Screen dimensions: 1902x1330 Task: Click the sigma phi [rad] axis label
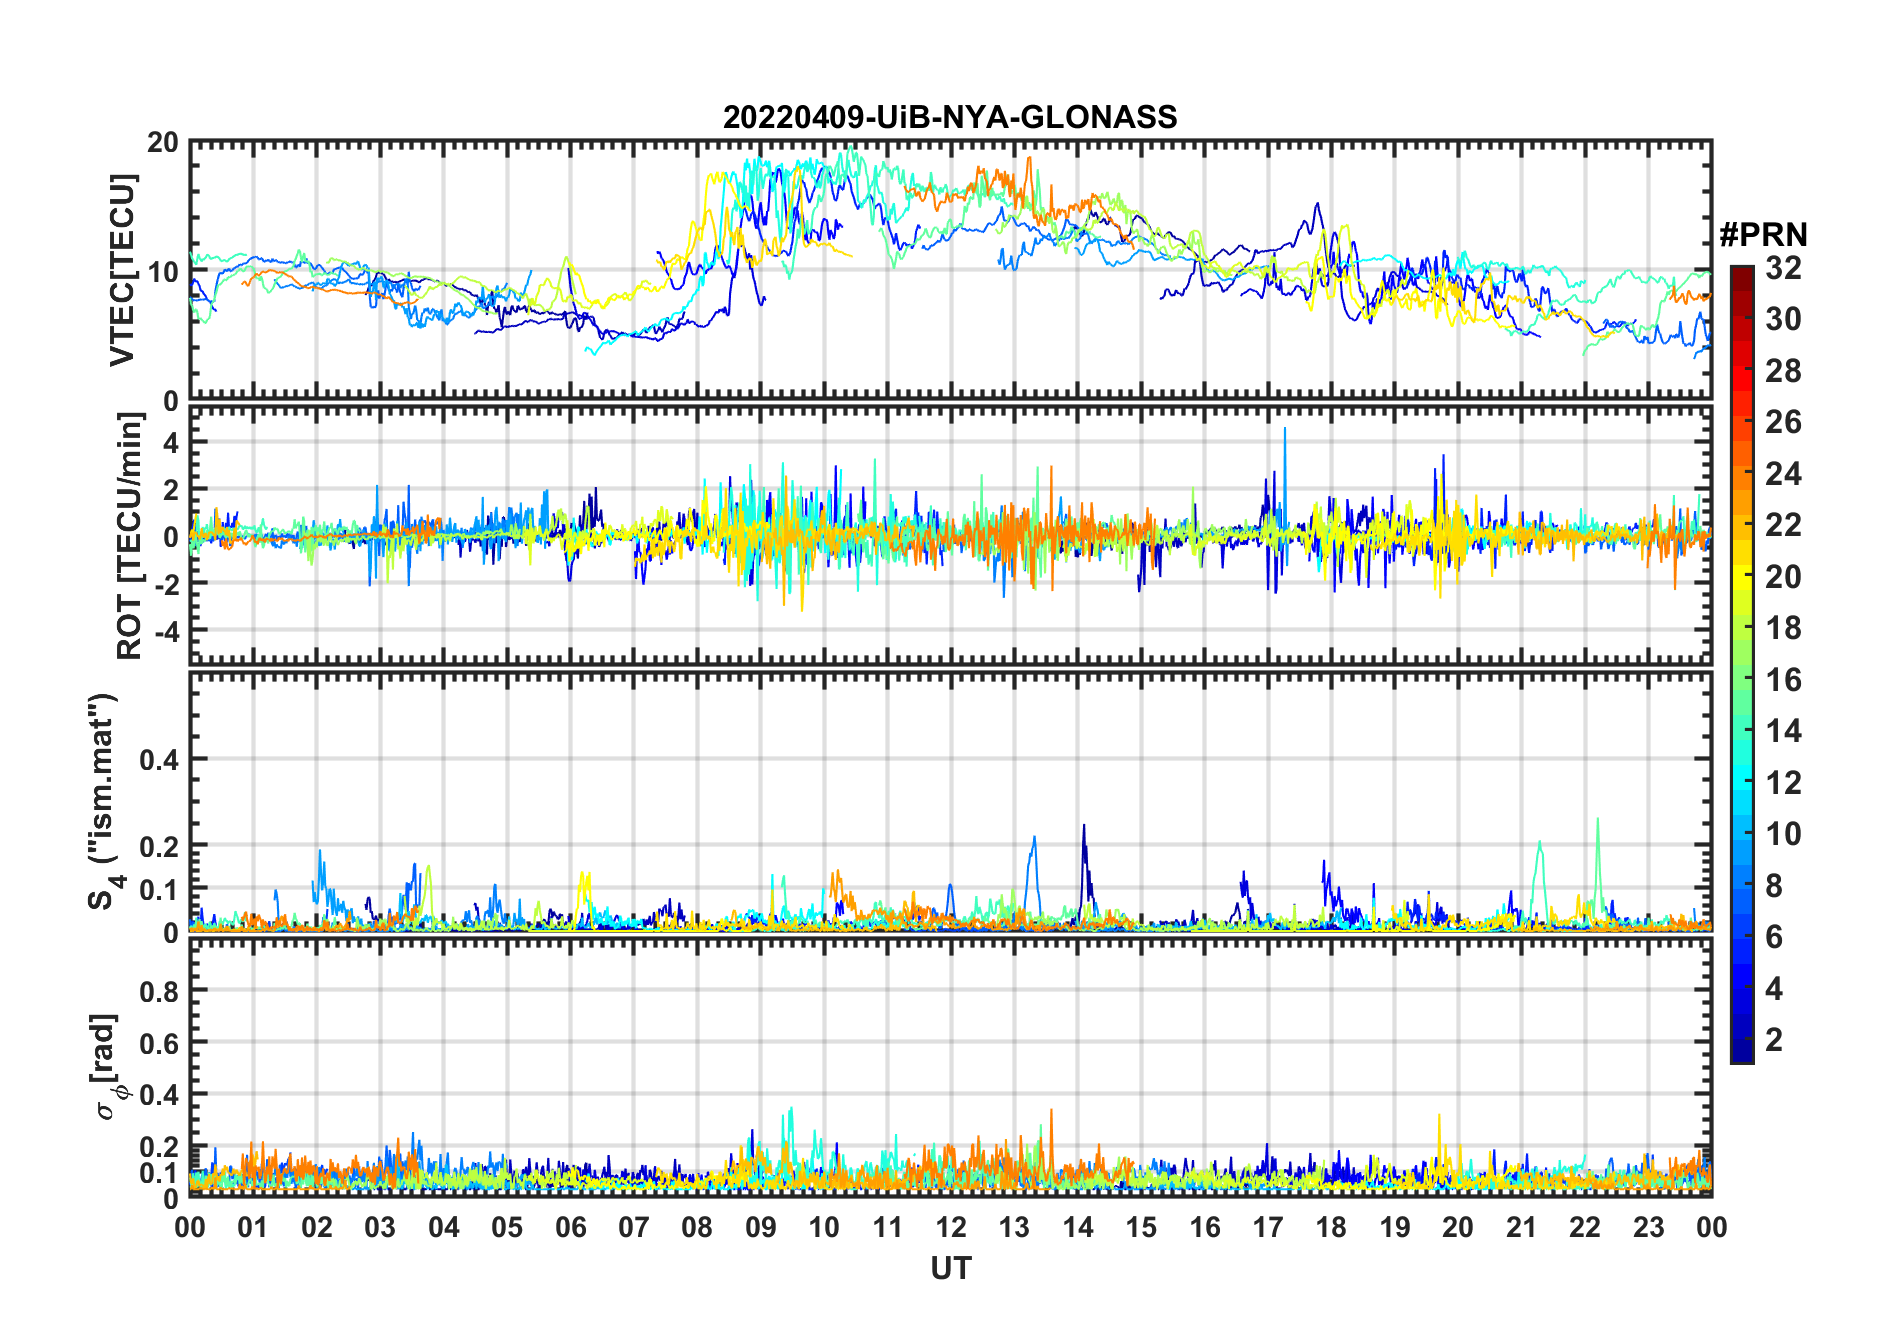coord(108,1066)
